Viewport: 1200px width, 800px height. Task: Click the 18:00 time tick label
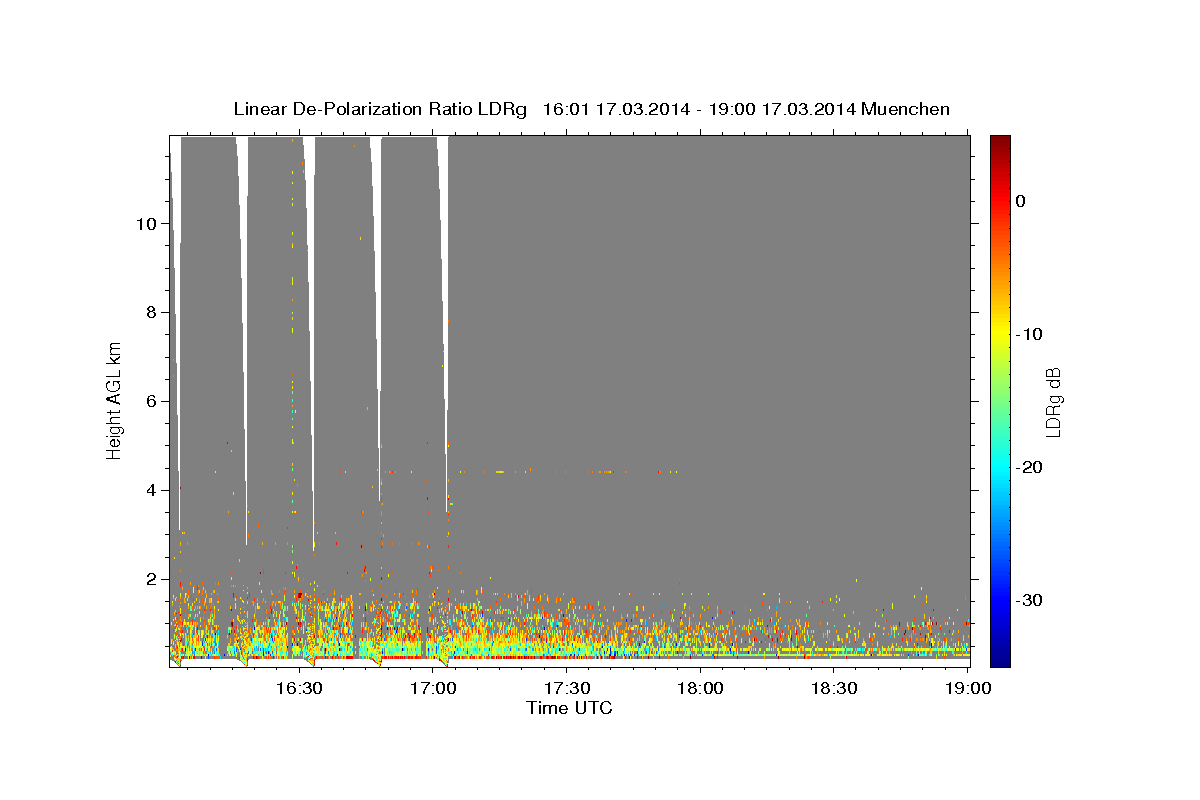click(x=701, y=688)
